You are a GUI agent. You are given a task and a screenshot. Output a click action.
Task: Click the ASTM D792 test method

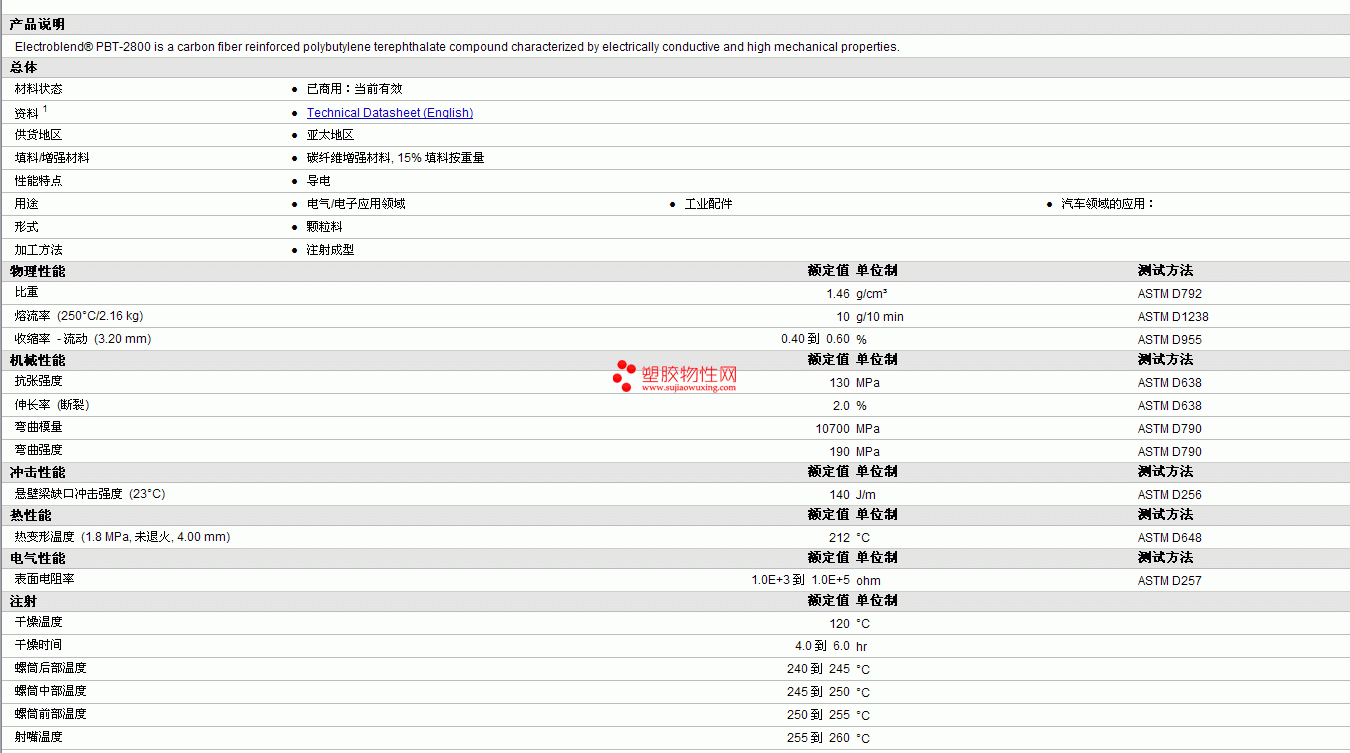[x=1170, y=294]
